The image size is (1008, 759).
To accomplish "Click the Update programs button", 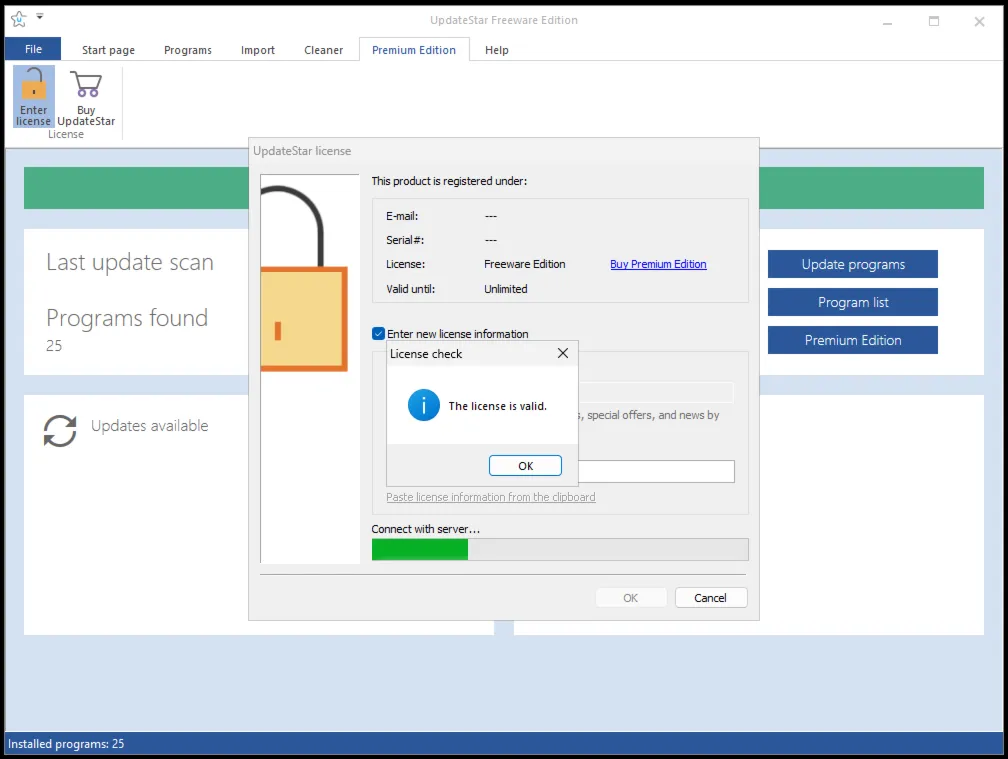I will tap(852, 264).
